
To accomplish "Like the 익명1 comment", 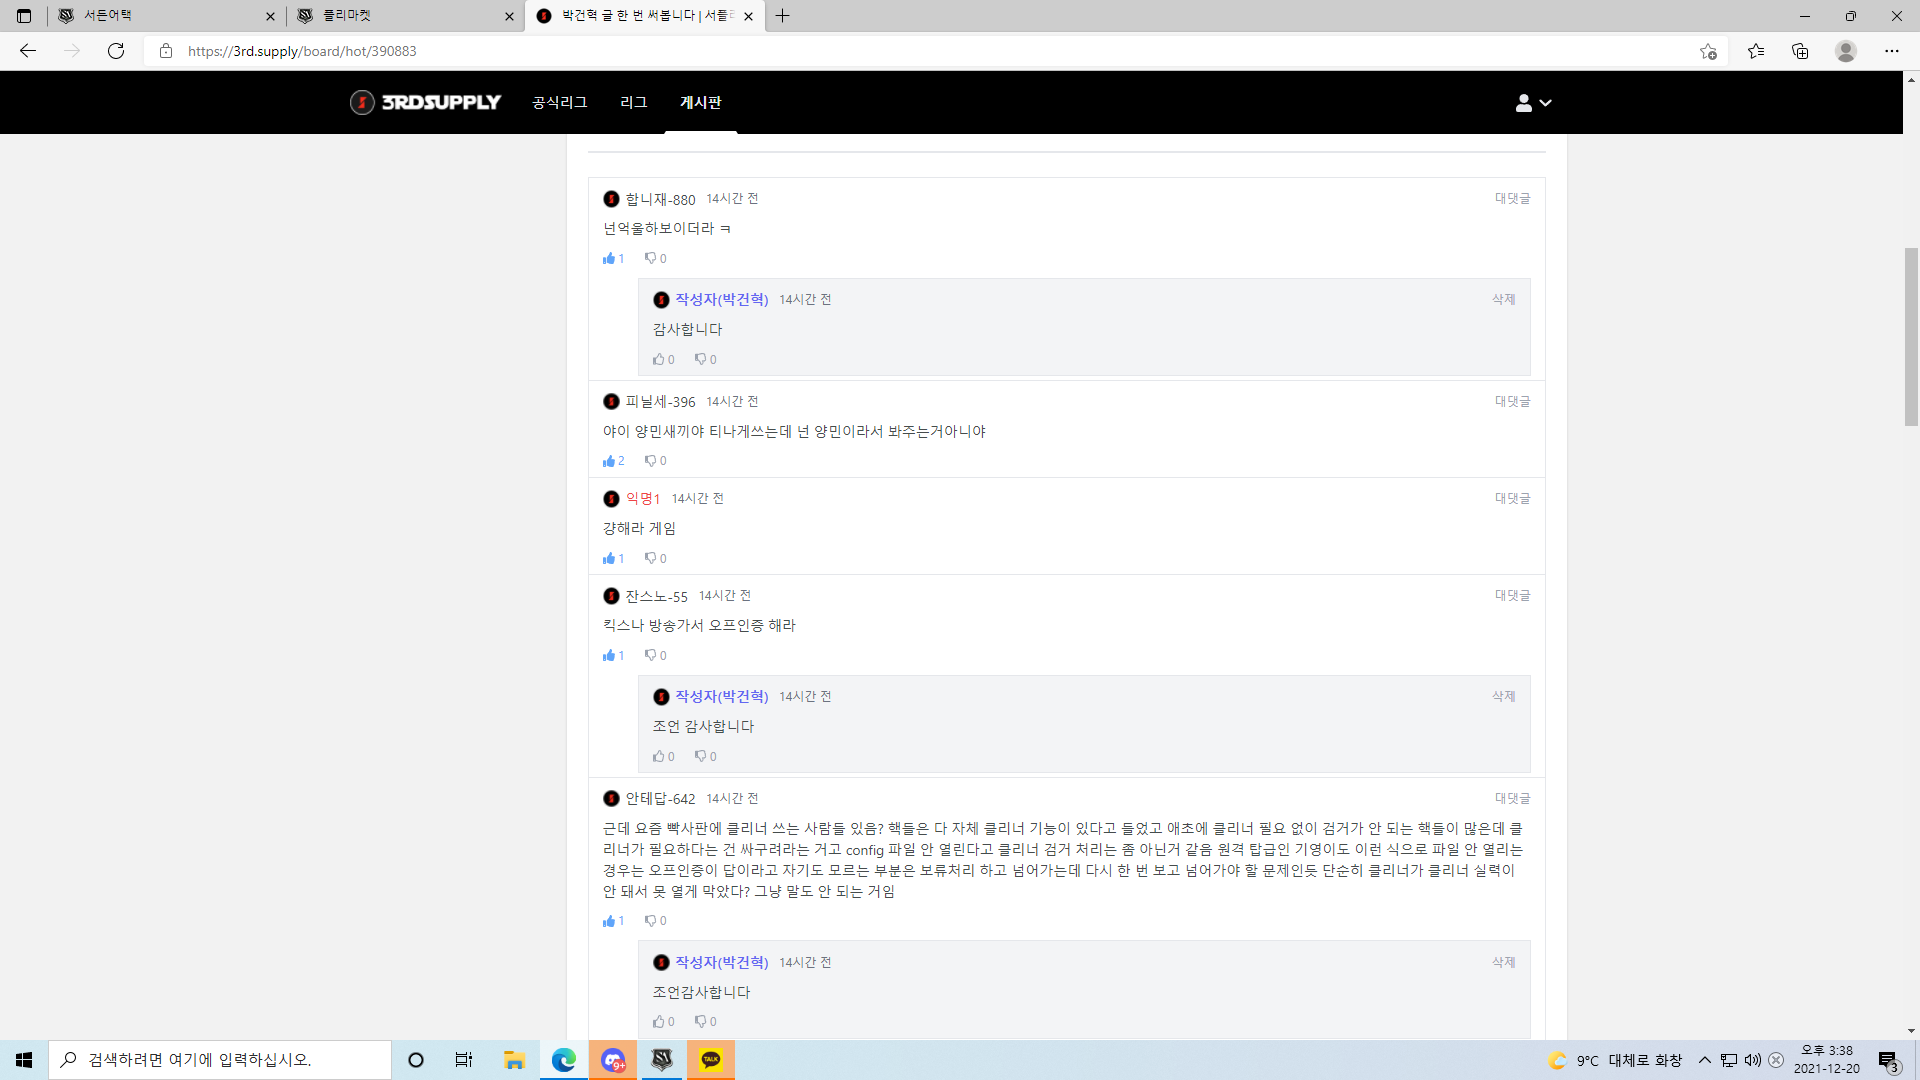I will pyautogui.click(x=609, y=559).
